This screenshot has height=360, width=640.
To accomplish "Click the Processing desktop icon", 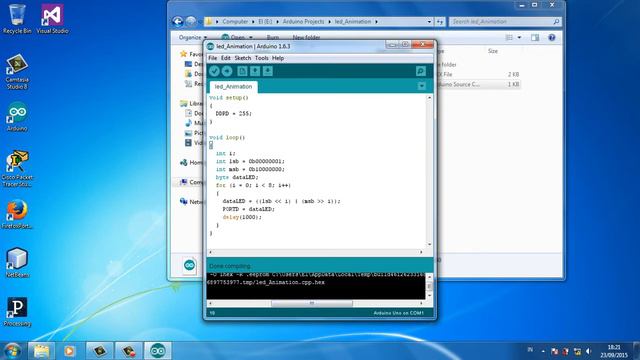I will coord(17,312).
